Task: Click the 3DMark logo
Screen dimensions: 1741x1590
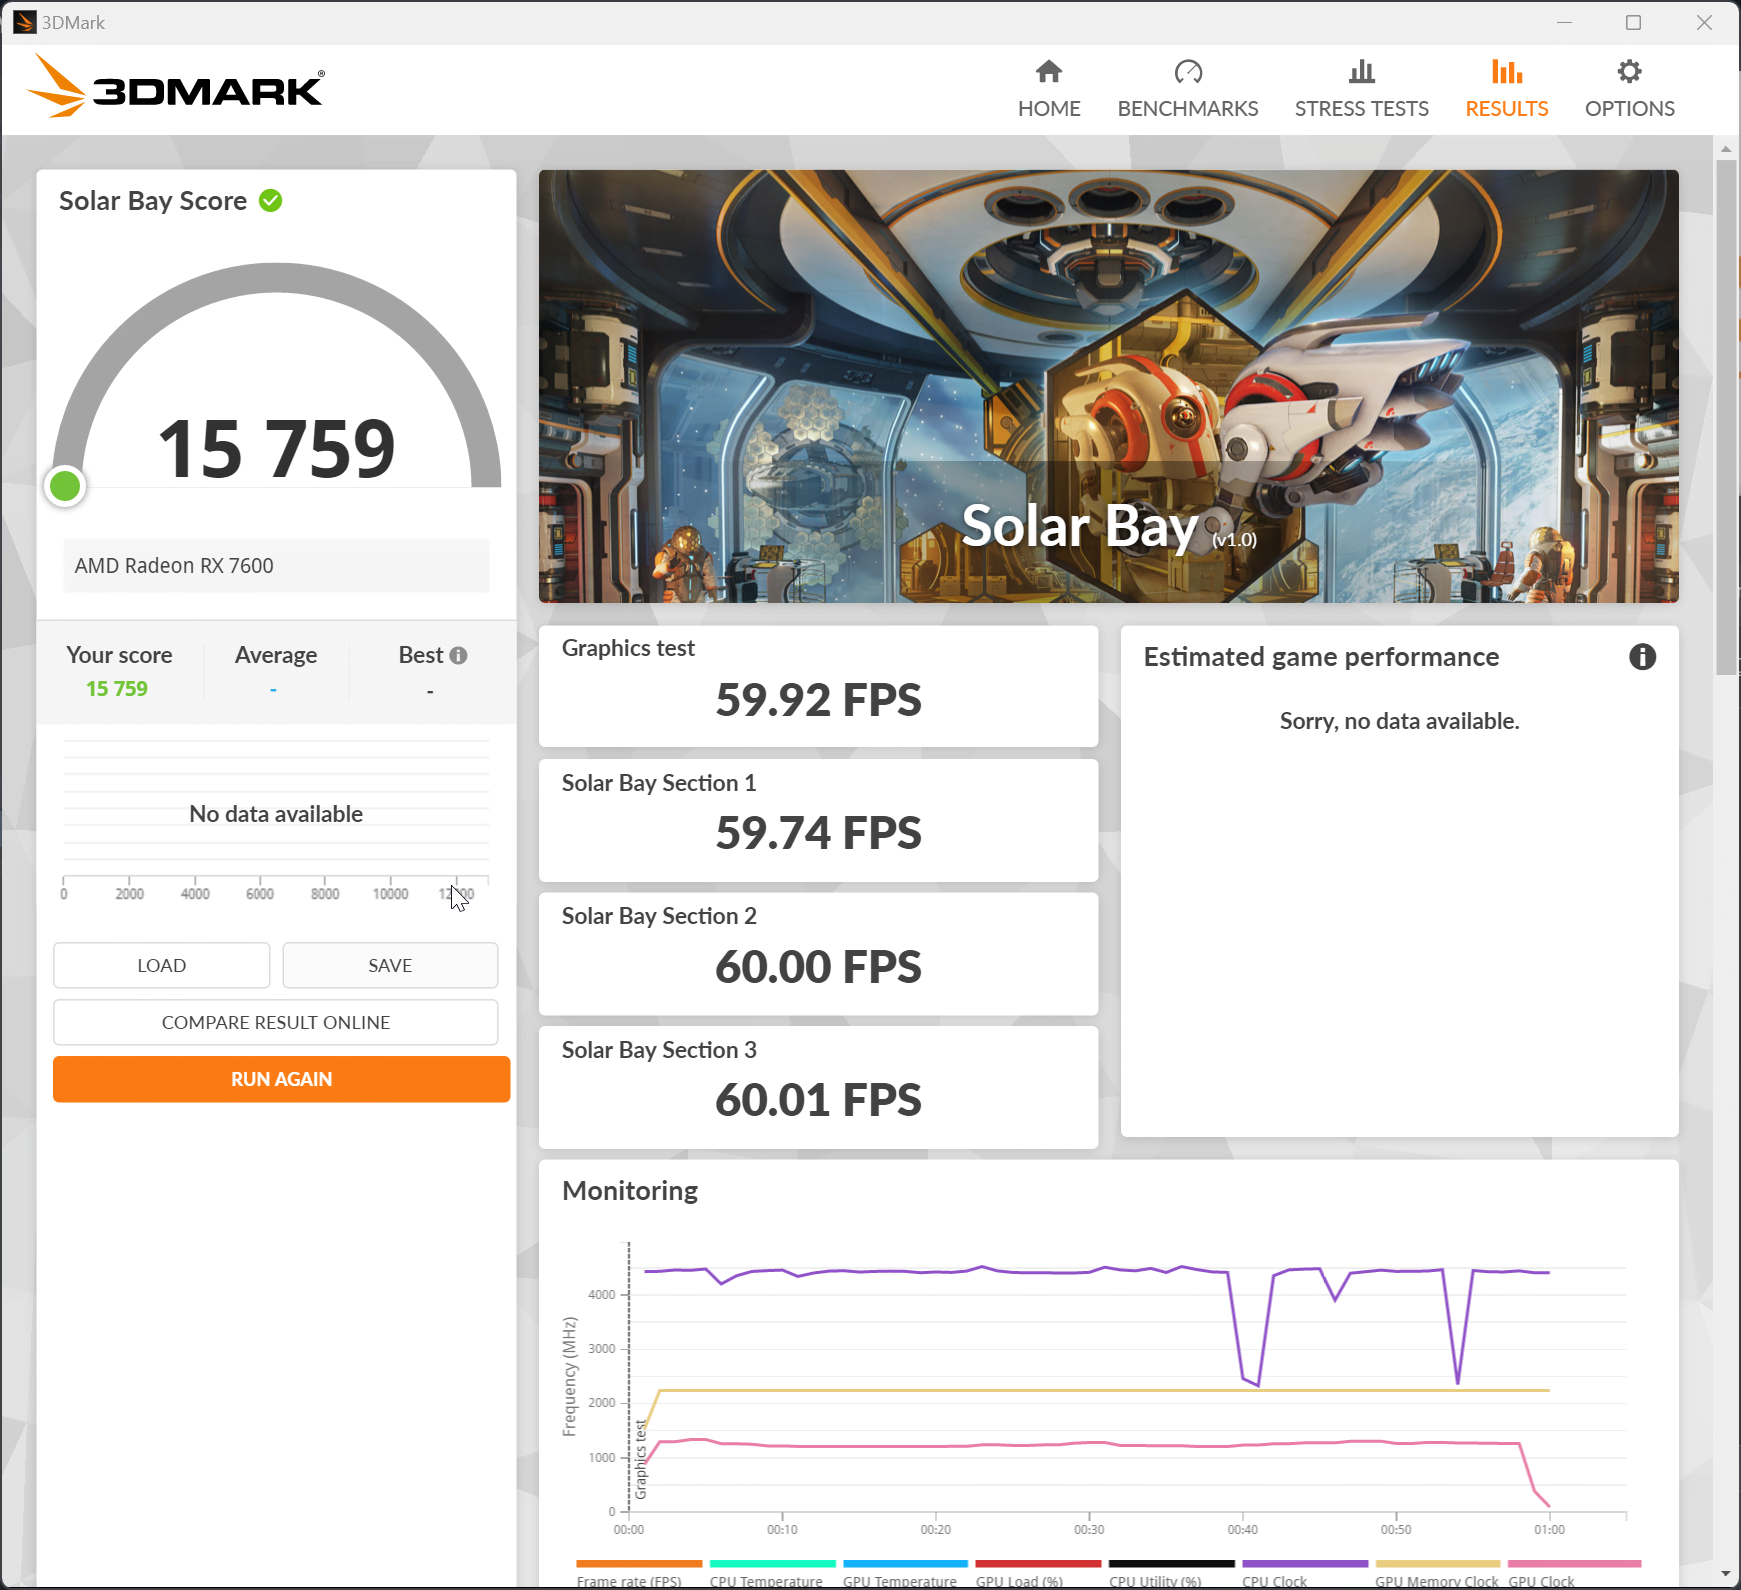Action: (176, 88)
